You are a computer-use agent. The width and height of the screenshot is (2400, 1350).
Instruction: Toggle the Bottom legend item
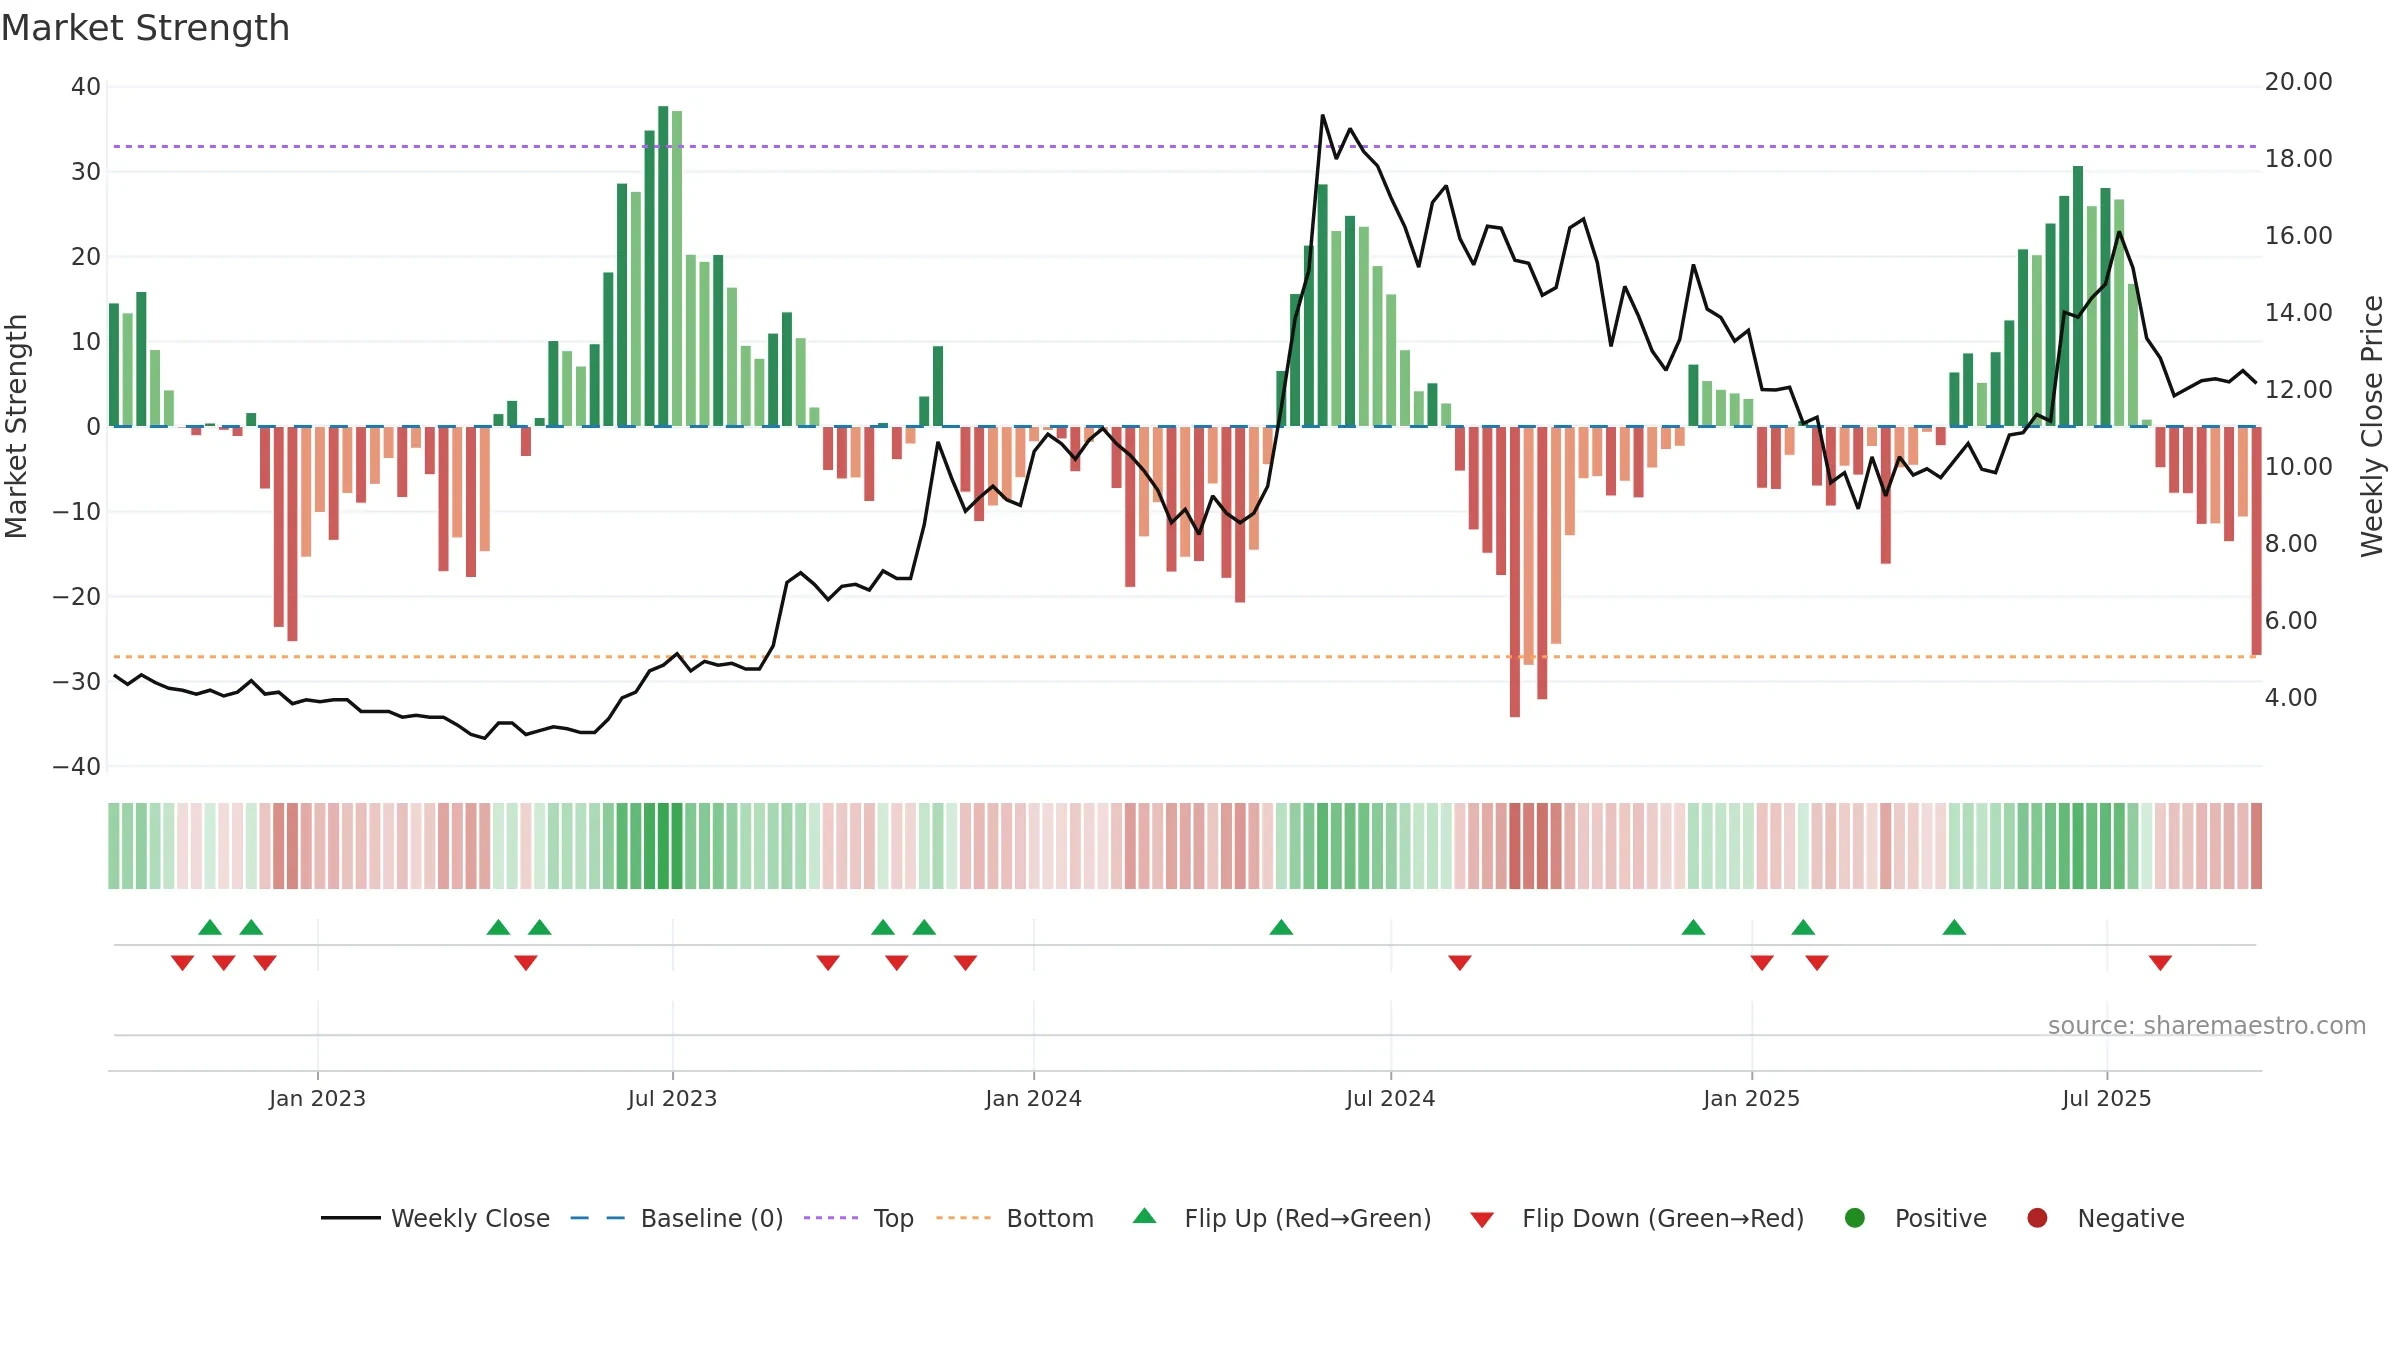tap(1015, 1218)
